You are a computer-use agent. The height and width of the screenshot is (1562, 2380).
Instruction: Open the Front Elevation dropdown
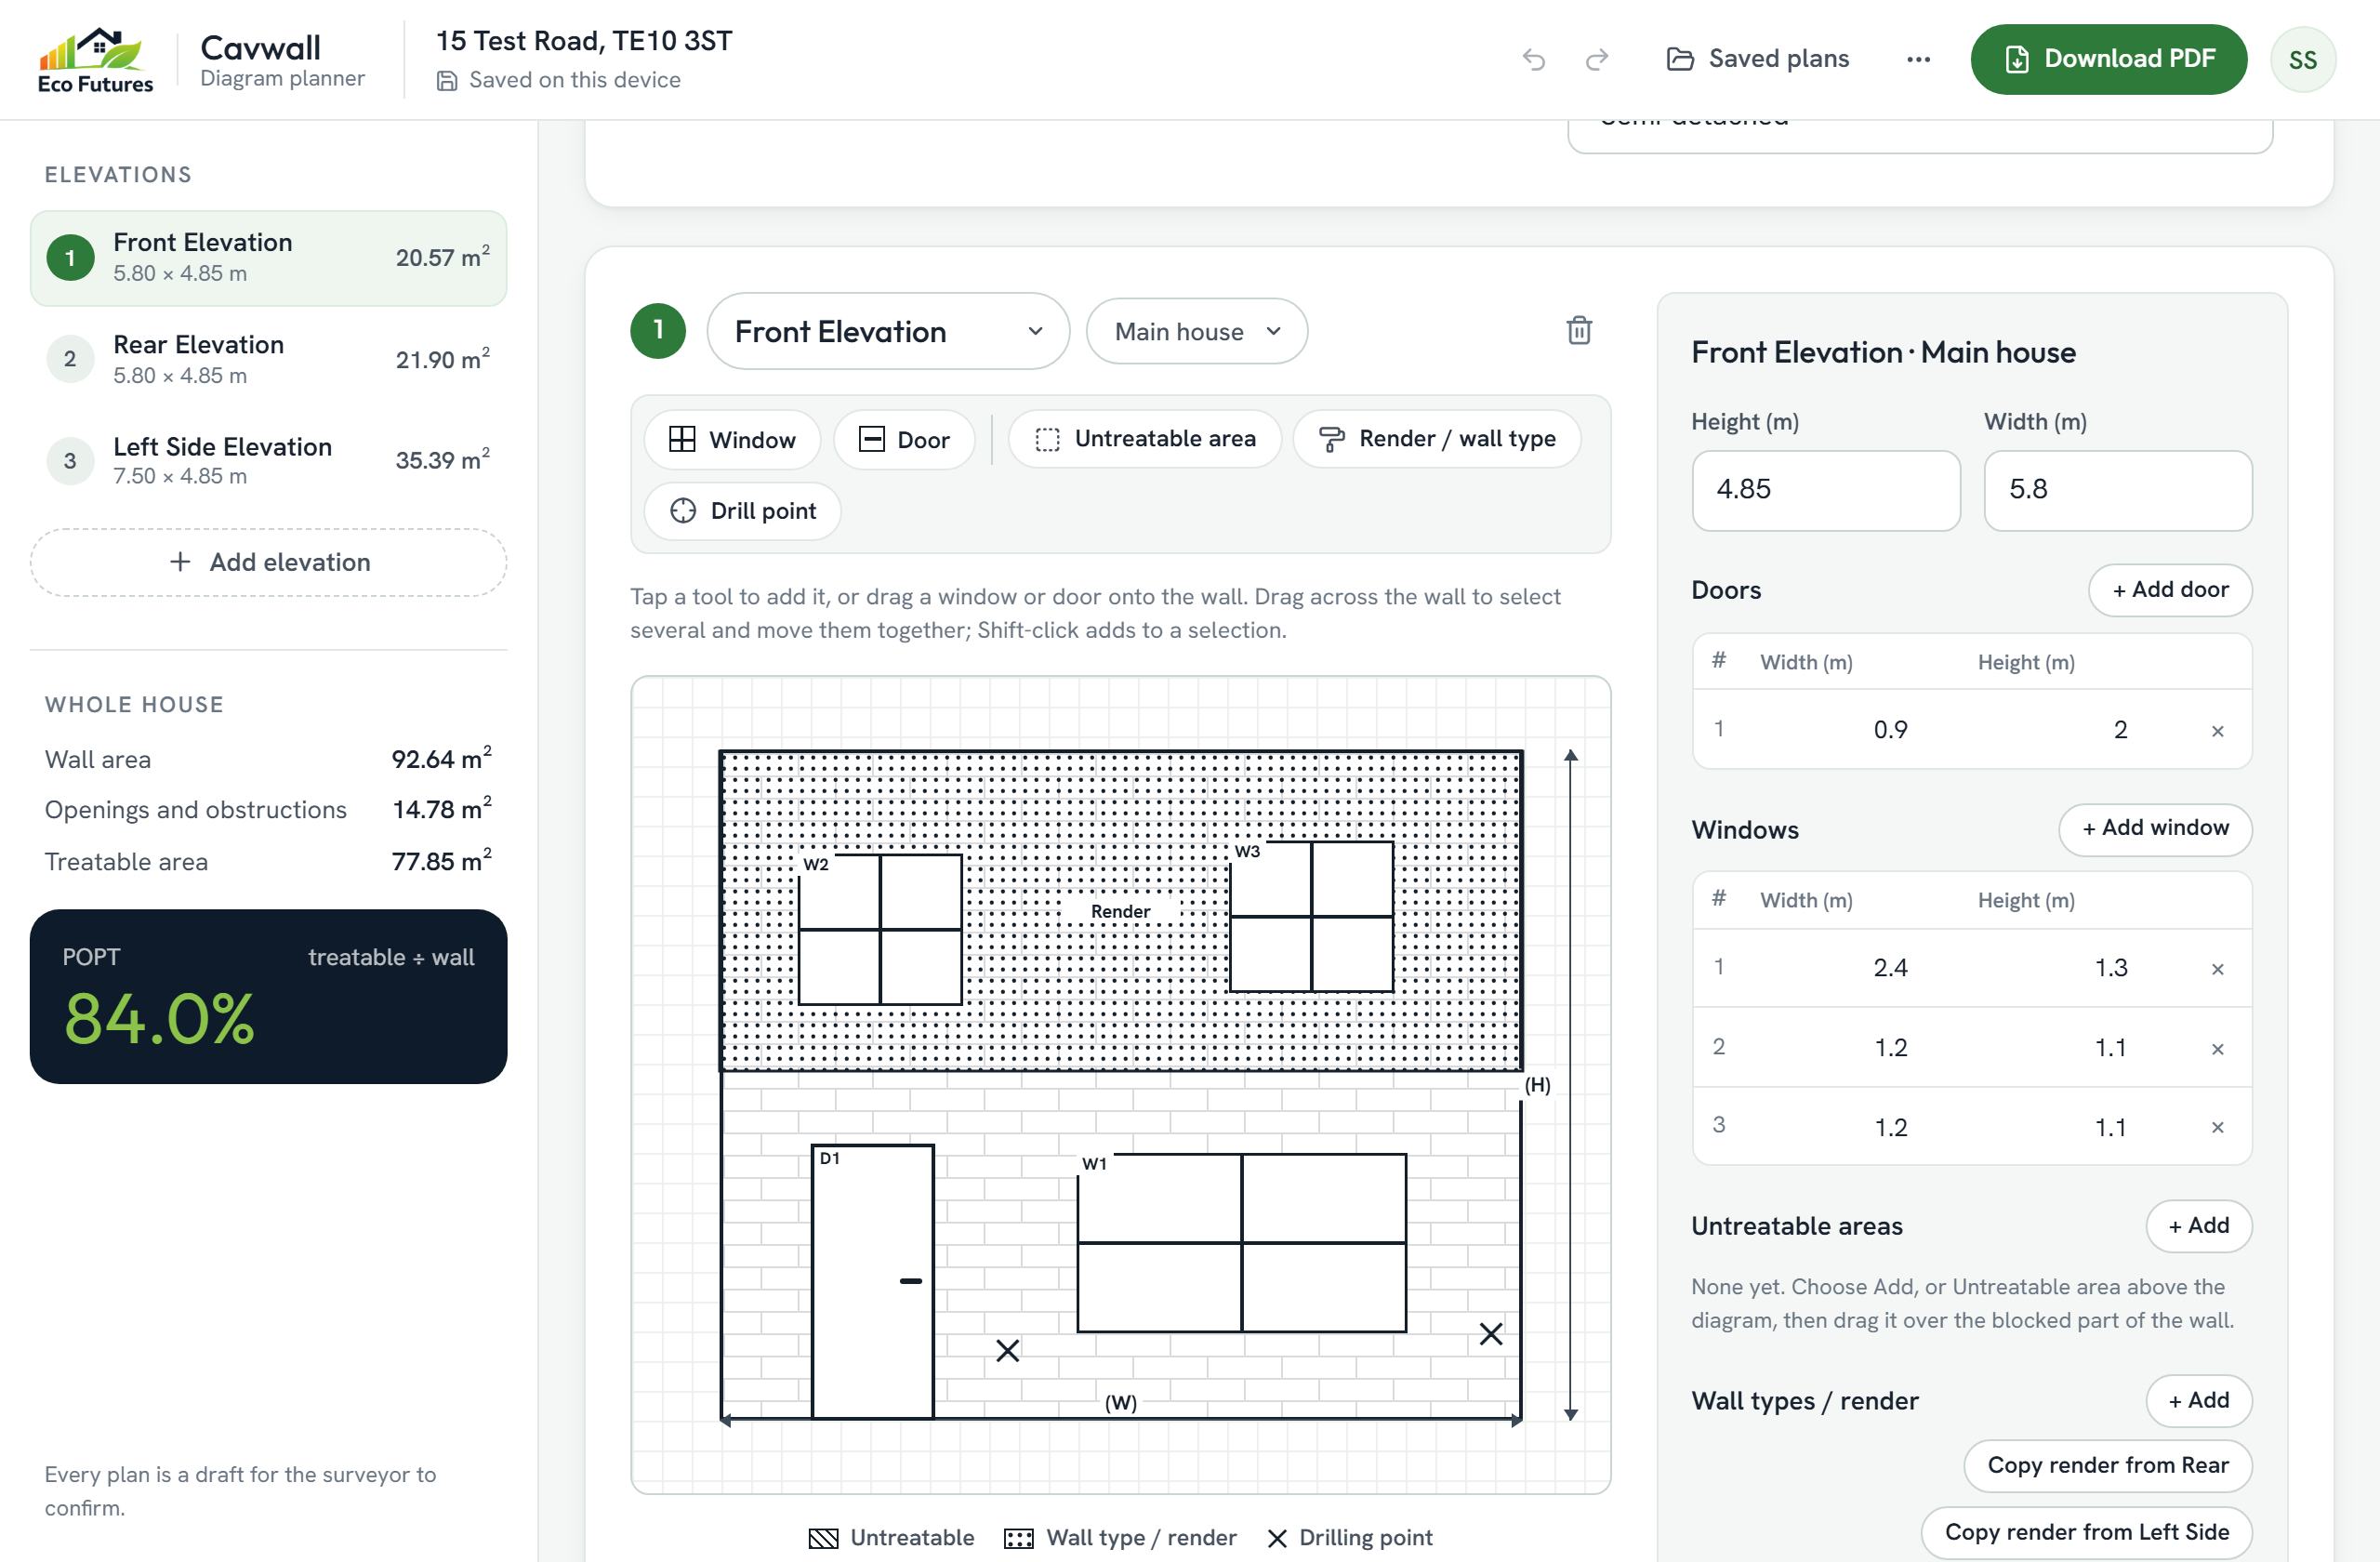click(x=888, y=331)
